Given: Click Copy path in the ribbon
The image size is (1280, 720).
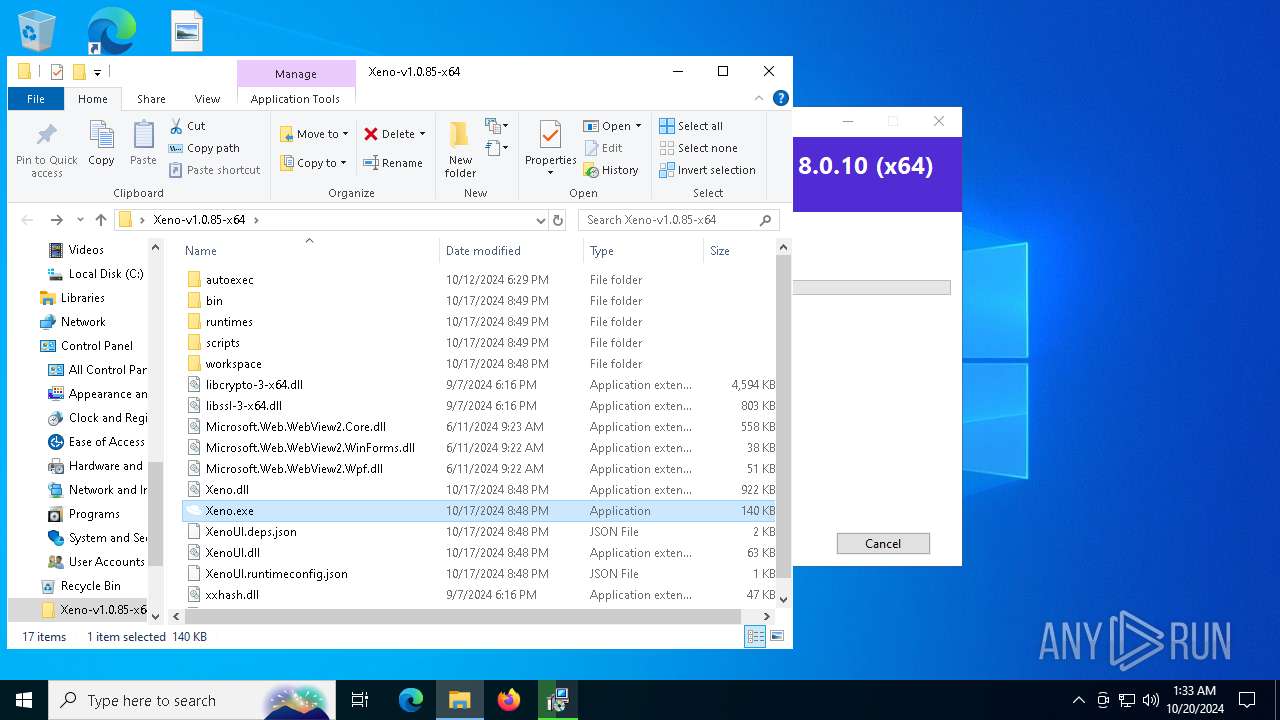Looking at the screenshot, I should 204,148.
